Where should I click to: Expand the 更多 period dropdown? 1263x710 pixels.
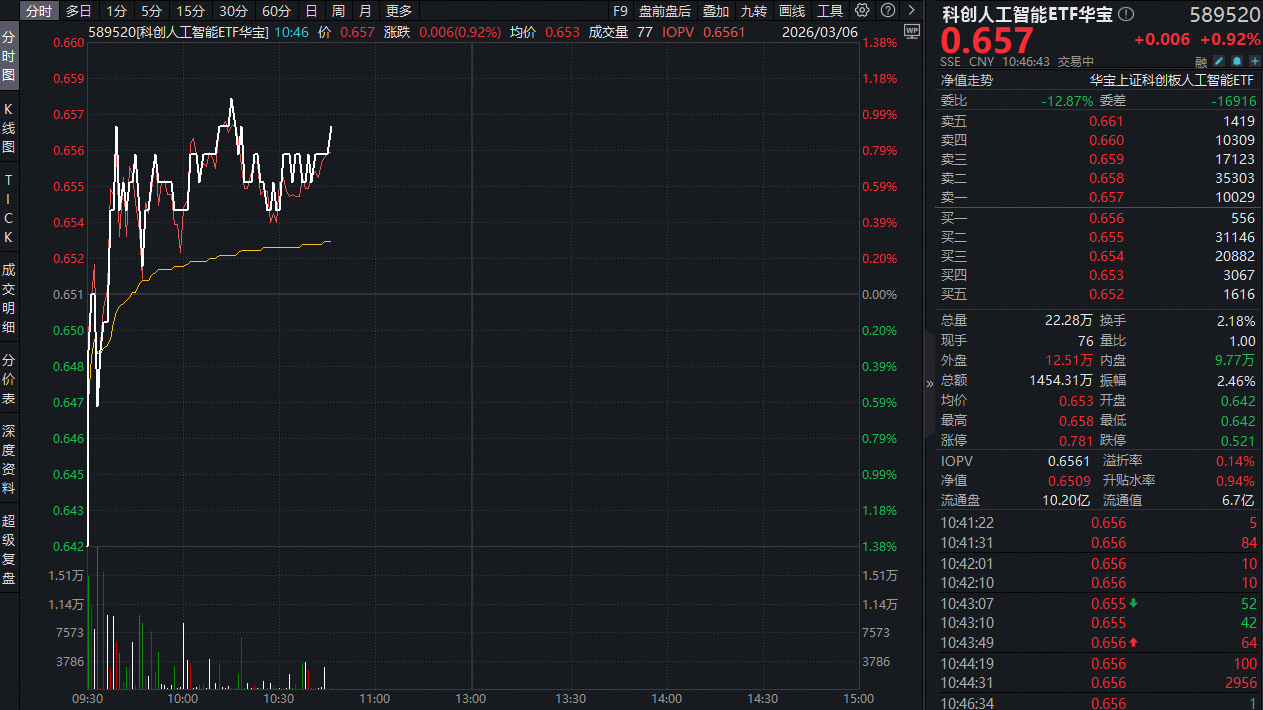(398, 11)
